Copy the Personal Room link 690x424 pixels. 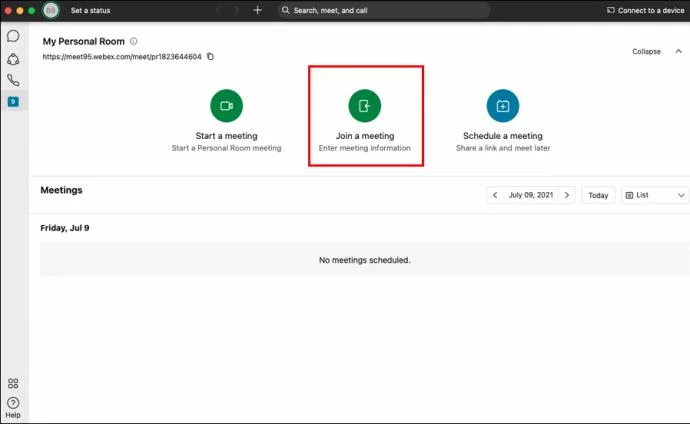pos(210,57)
